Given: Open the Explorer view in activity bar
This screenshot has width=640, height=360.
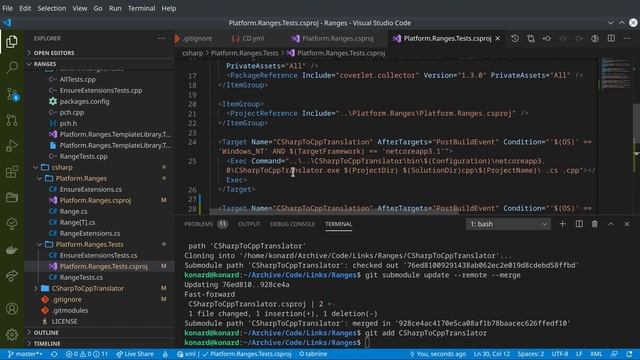Looking at the screenshot, I should (12, 41).
